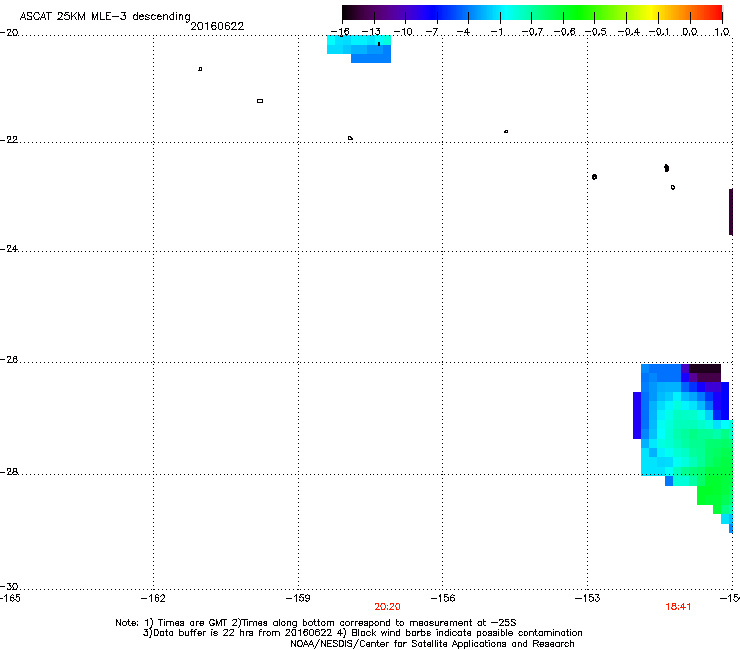Click the red 20:20 pass time
This screenshot has width=740, height=650.
pyautogui.click(x=387, y=607)
